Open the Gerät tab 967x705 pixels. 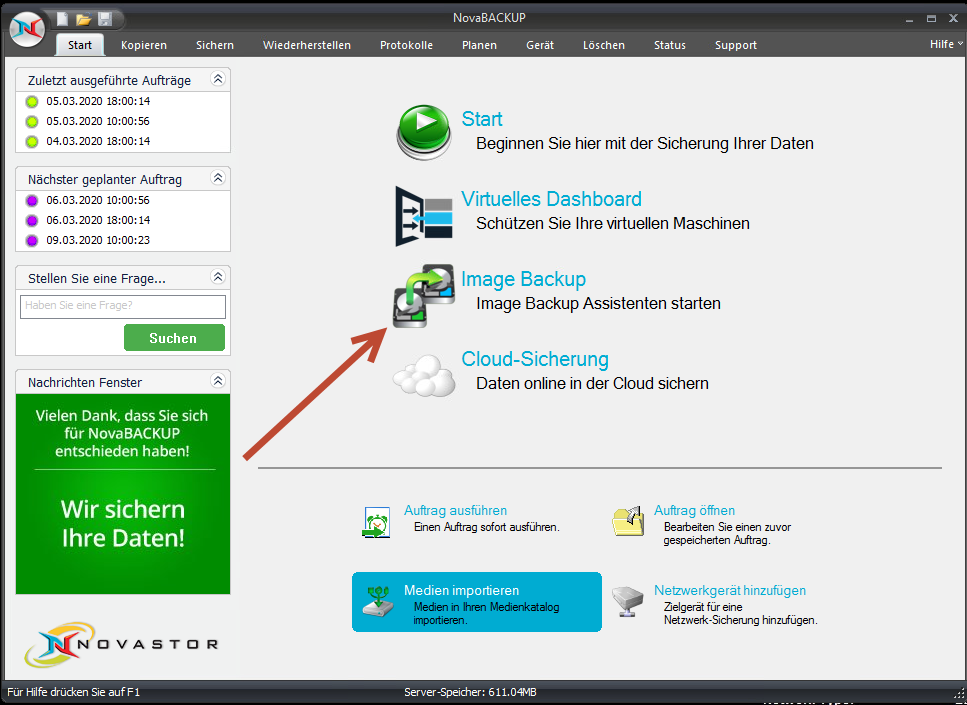[x=540, y=45]
